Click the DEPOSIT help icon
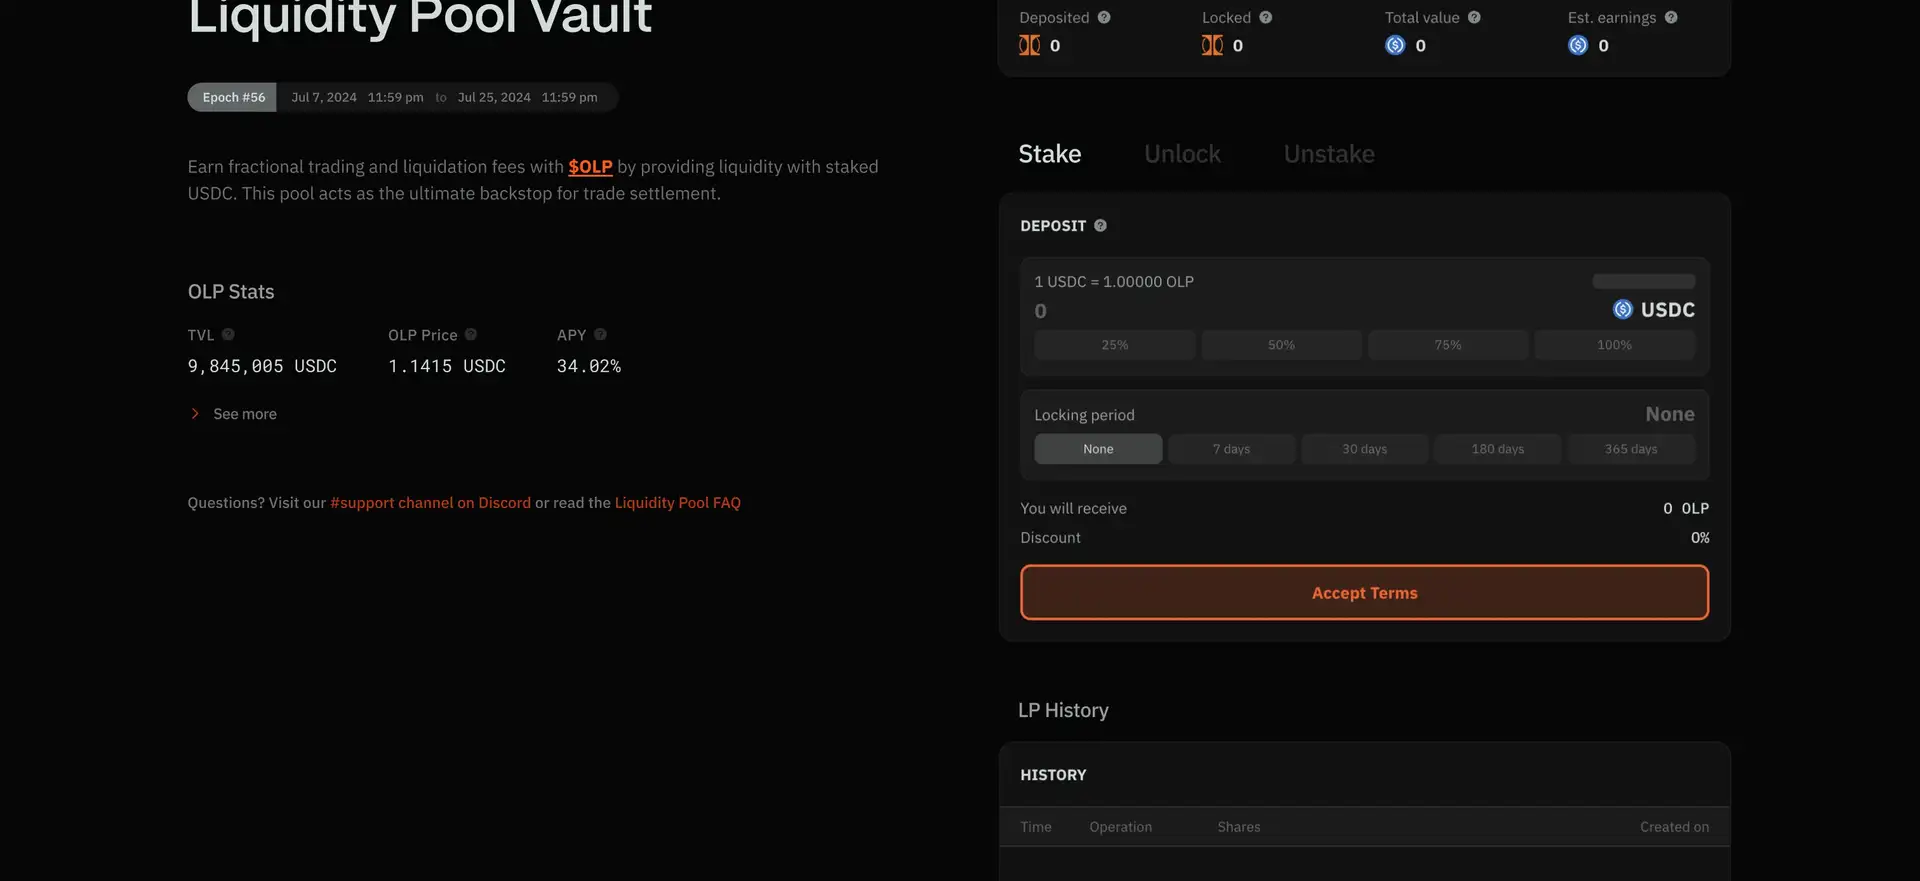This screenshot has width=1920, height=881. tap(1100, 226)
